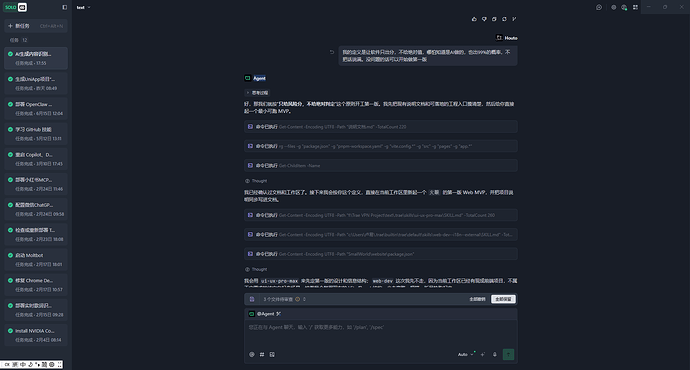
Task: Open the 启动 Moltbot task
Action: 36,260
